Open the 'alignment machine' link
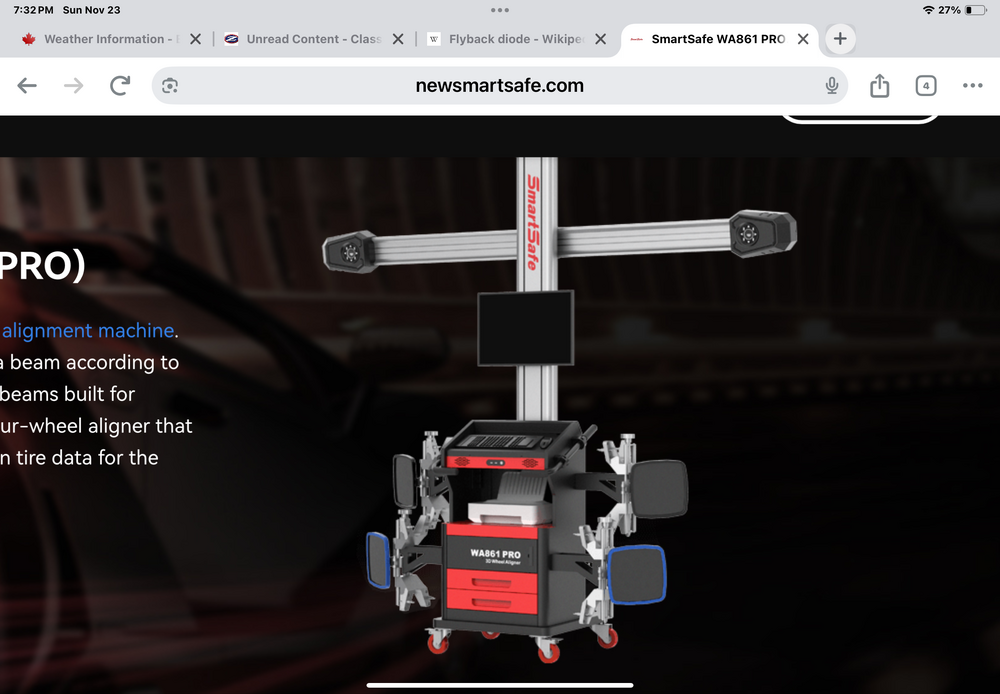The height and width of the screenshot is (694, 1000). pos(88,330)
